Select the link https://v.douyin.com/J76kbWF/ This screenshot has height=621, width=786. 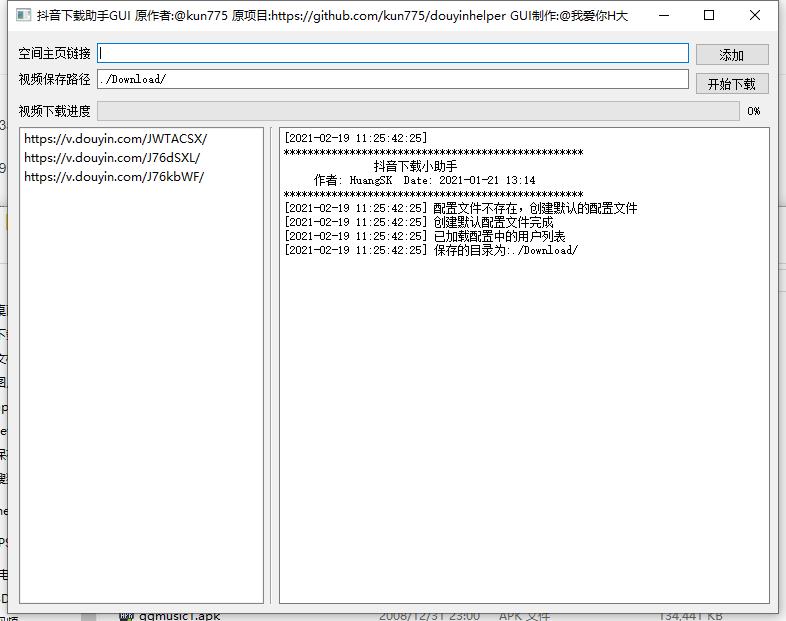[x=114, y=177]
